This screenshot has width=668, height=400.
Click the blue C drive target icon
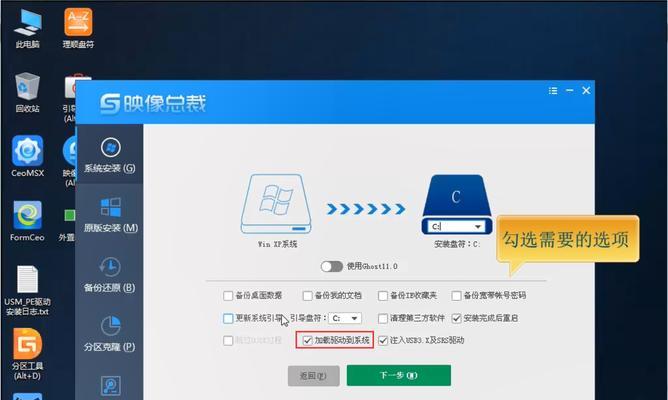pyautogui.click(x=456, y=195)
